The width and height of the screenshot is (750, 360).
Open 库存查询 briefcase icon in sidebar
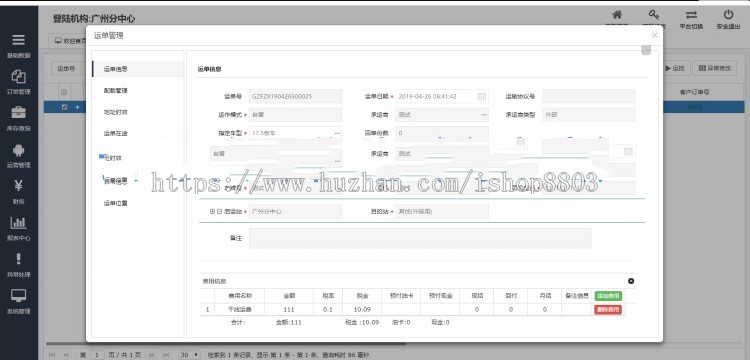(18, 113)
